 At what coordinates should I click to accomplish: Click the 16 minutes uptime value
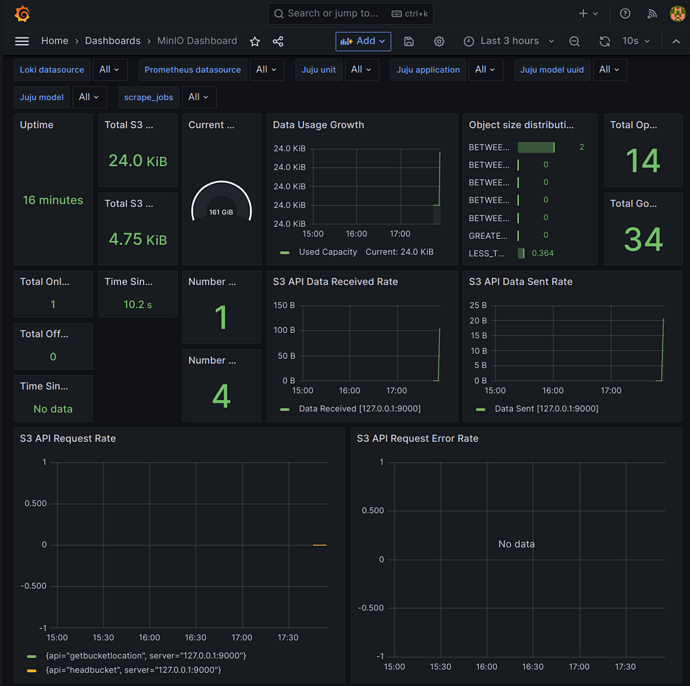tap(53, 200)
